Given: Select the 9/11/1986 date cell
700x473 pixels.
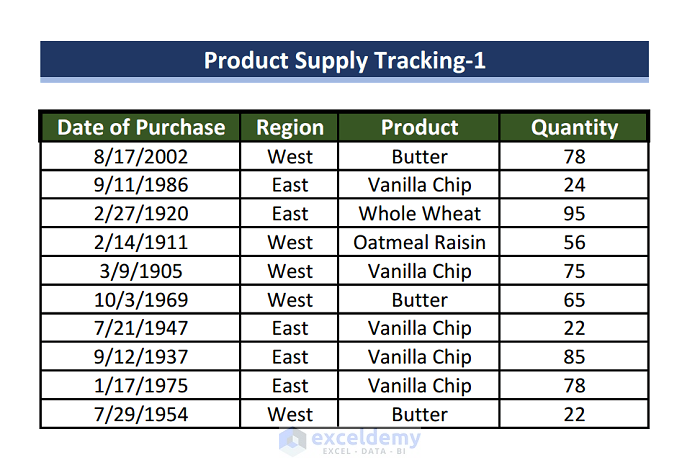Looking at the screenshot, I should 140,185.
